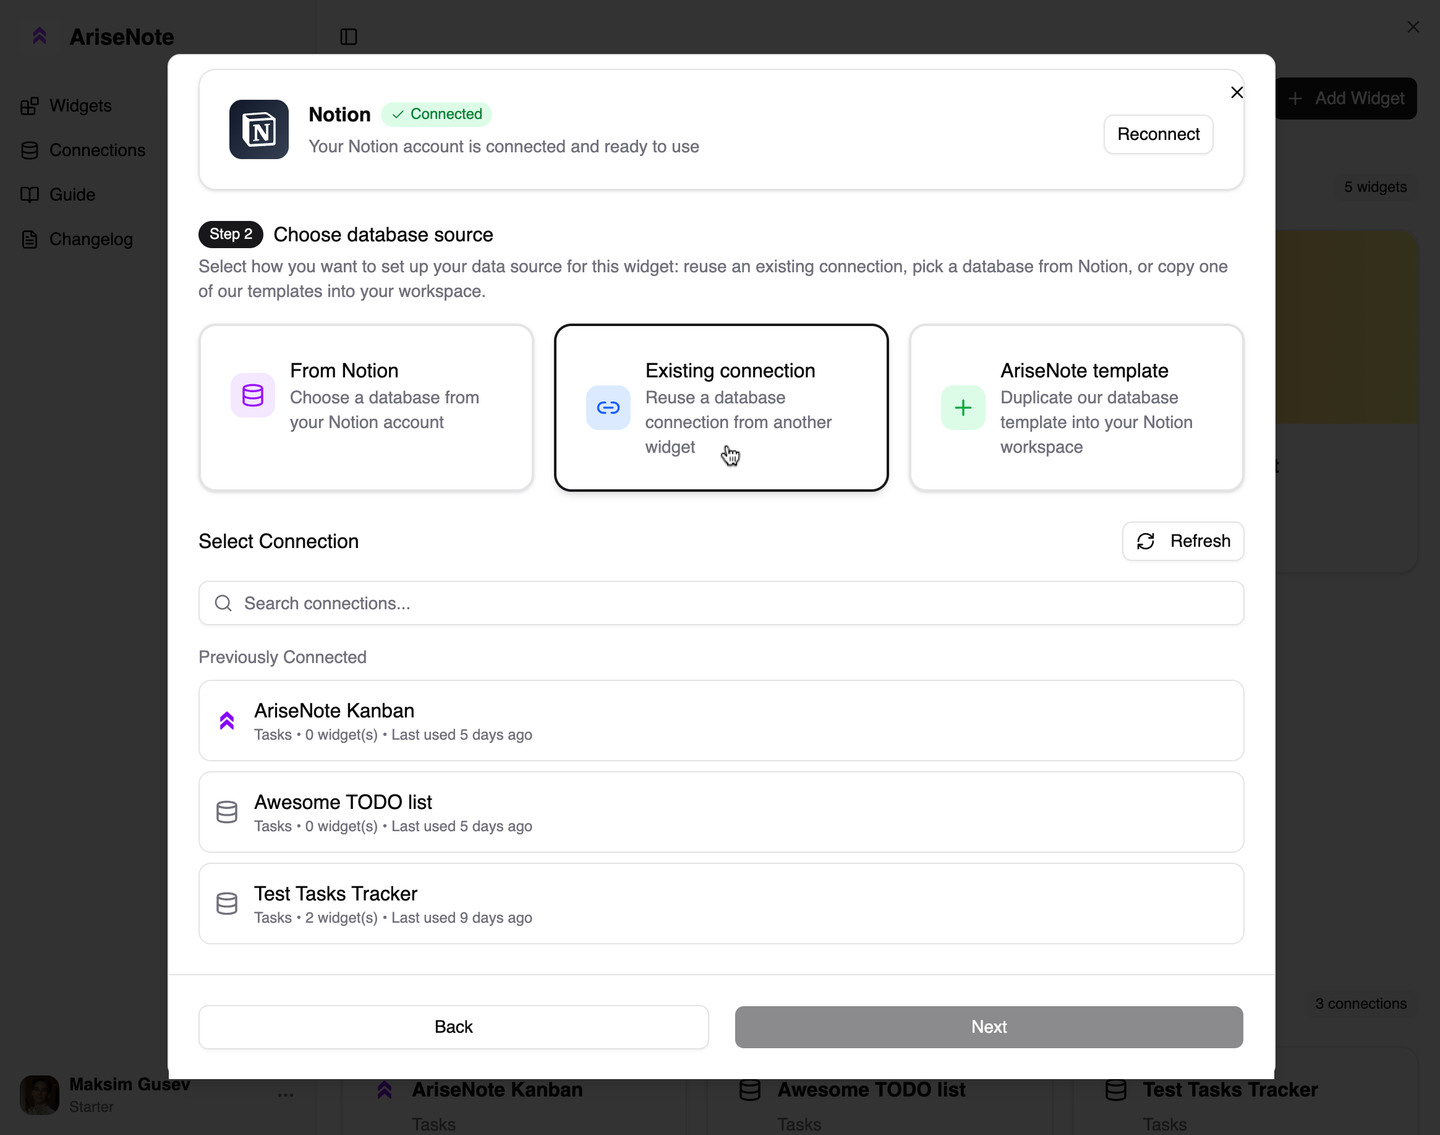Viewport: 1440px width, 1135px height.
Task: Click the Reconnect button
Action: [x=1158, y=134]
